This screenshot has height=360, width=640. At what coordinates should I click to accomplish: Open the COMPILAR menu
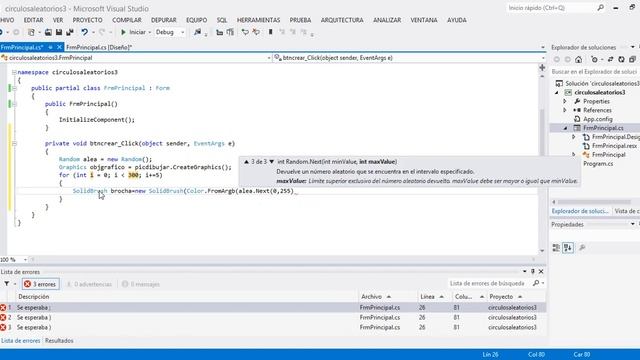click(x=127, y=20)
